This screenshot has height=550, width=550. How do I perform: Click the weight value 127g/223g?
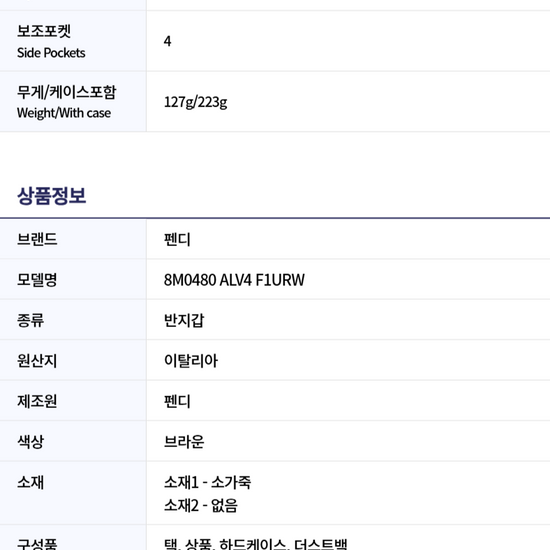pyautogui.click(x=195, y=102)
